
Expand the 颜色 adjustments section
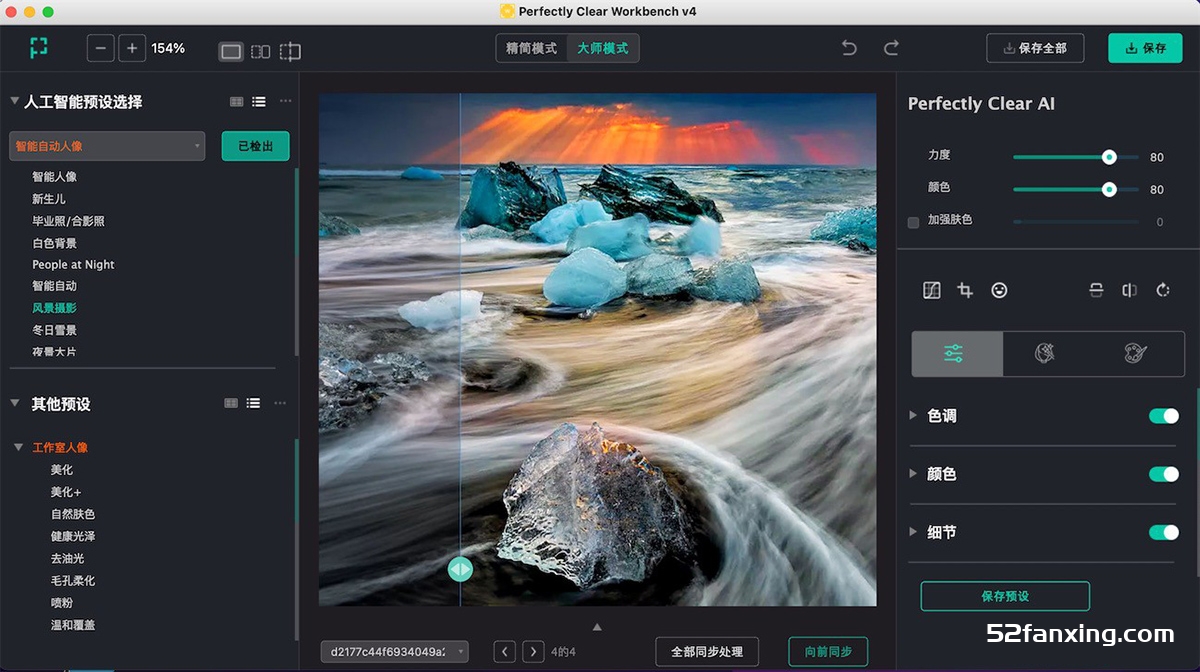click(912, 473)
